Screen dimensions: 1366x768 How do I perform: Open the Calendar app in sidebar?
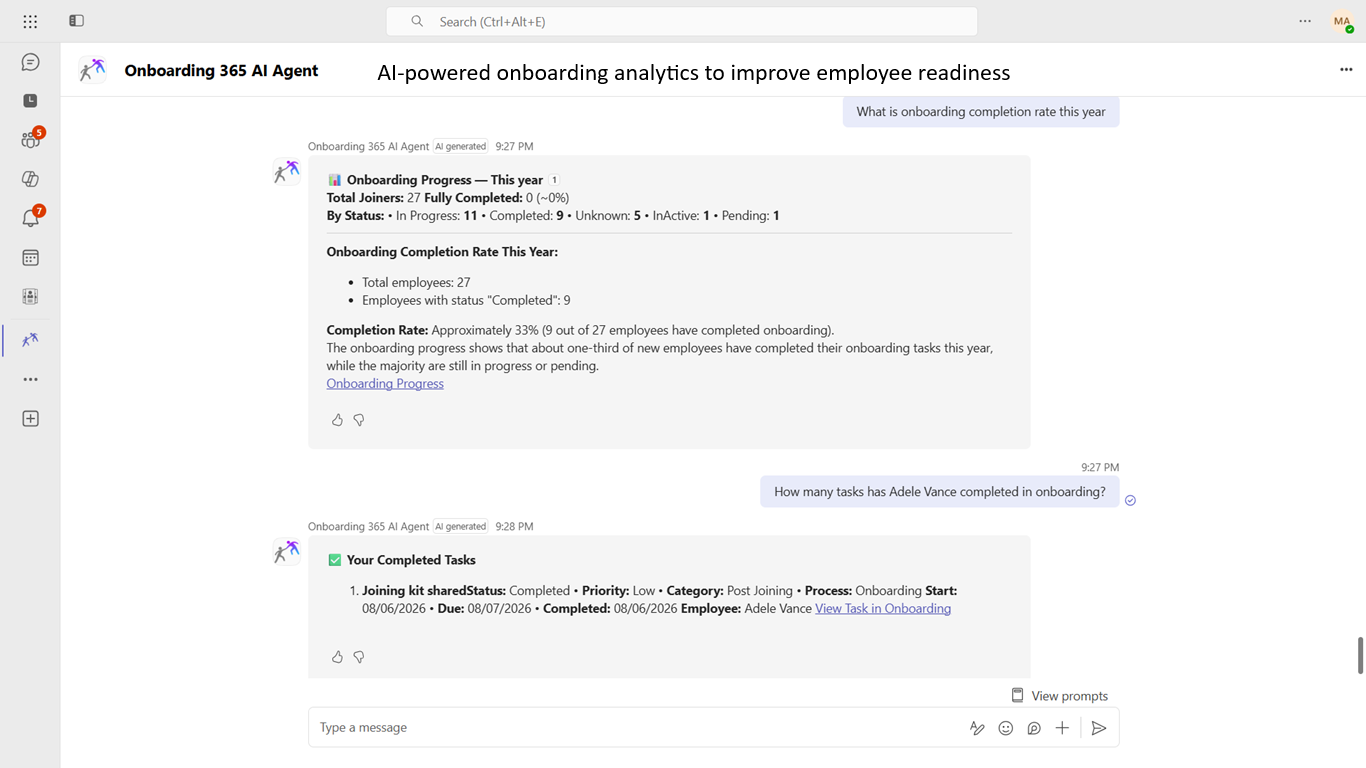pos(30,258)
